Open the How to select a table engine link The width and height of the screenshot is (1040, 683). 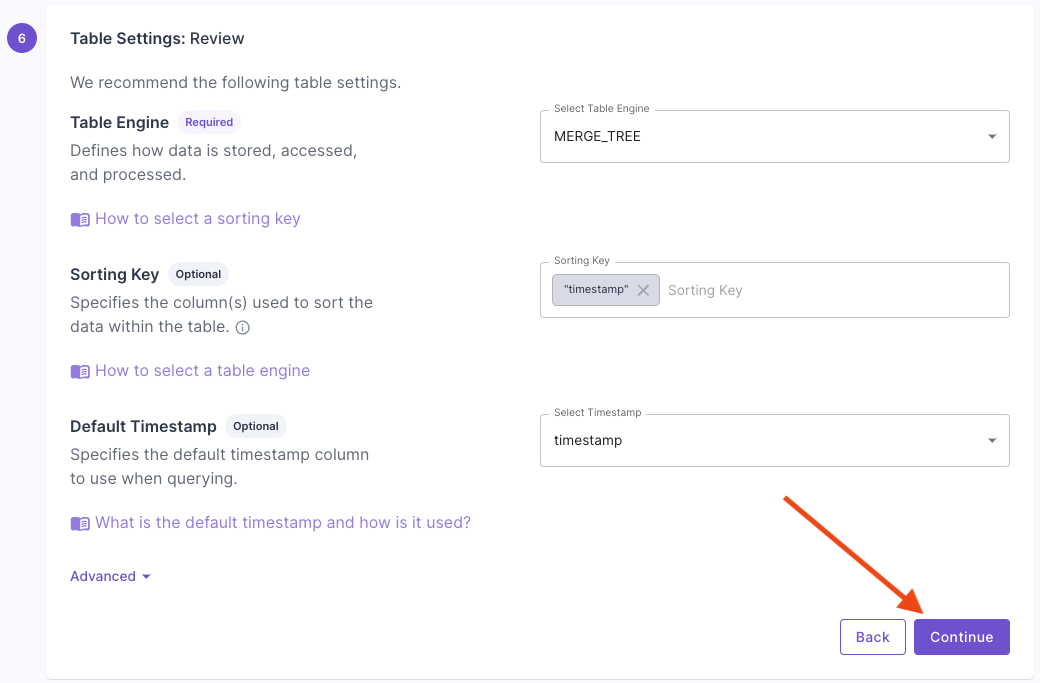point(202,370)
